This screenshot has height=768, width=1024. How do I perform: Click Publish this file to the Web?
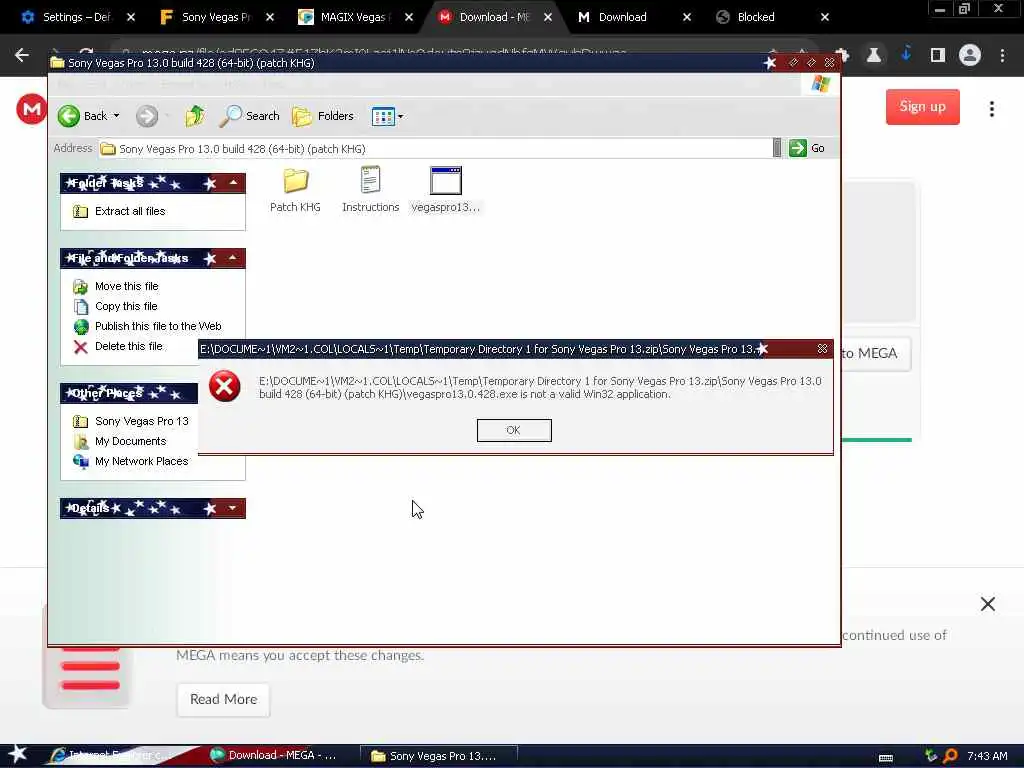(x=158, y=326)
